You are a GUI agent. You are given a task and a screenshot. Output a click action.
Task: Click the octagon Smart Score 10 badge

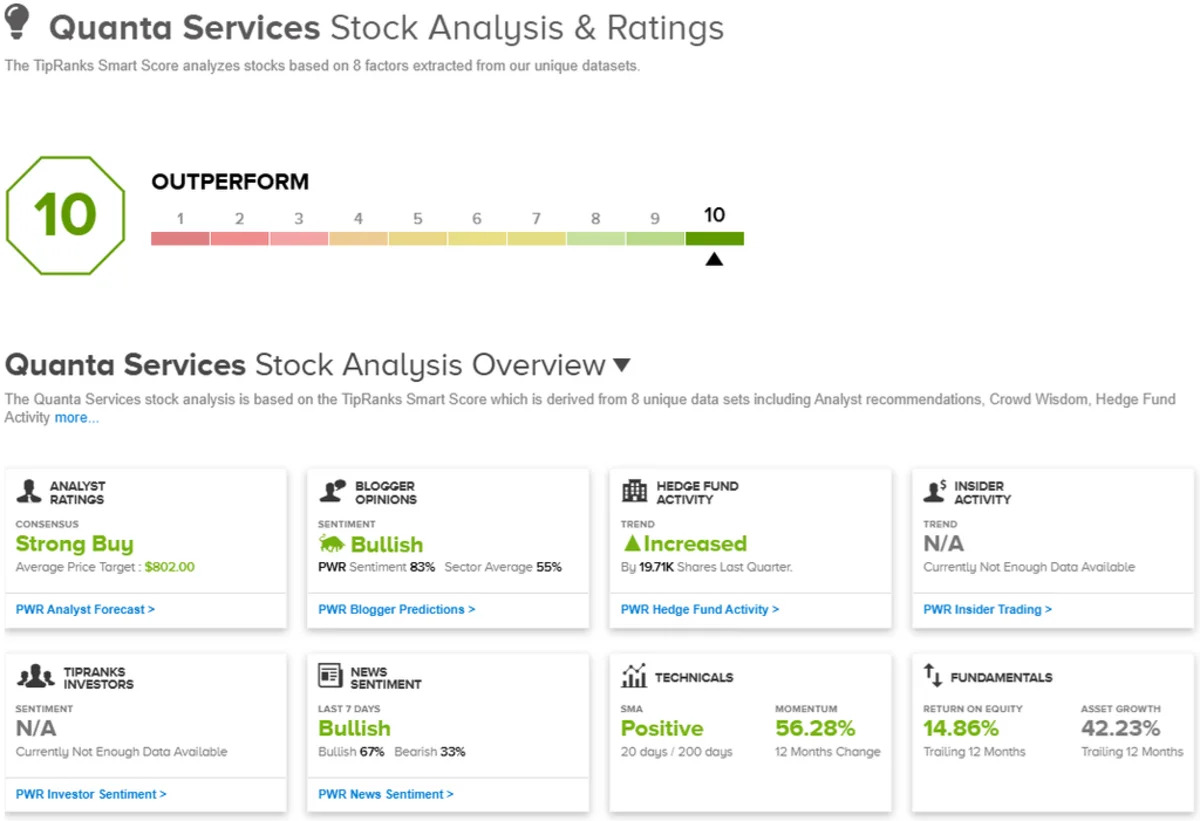coord(65,215)
